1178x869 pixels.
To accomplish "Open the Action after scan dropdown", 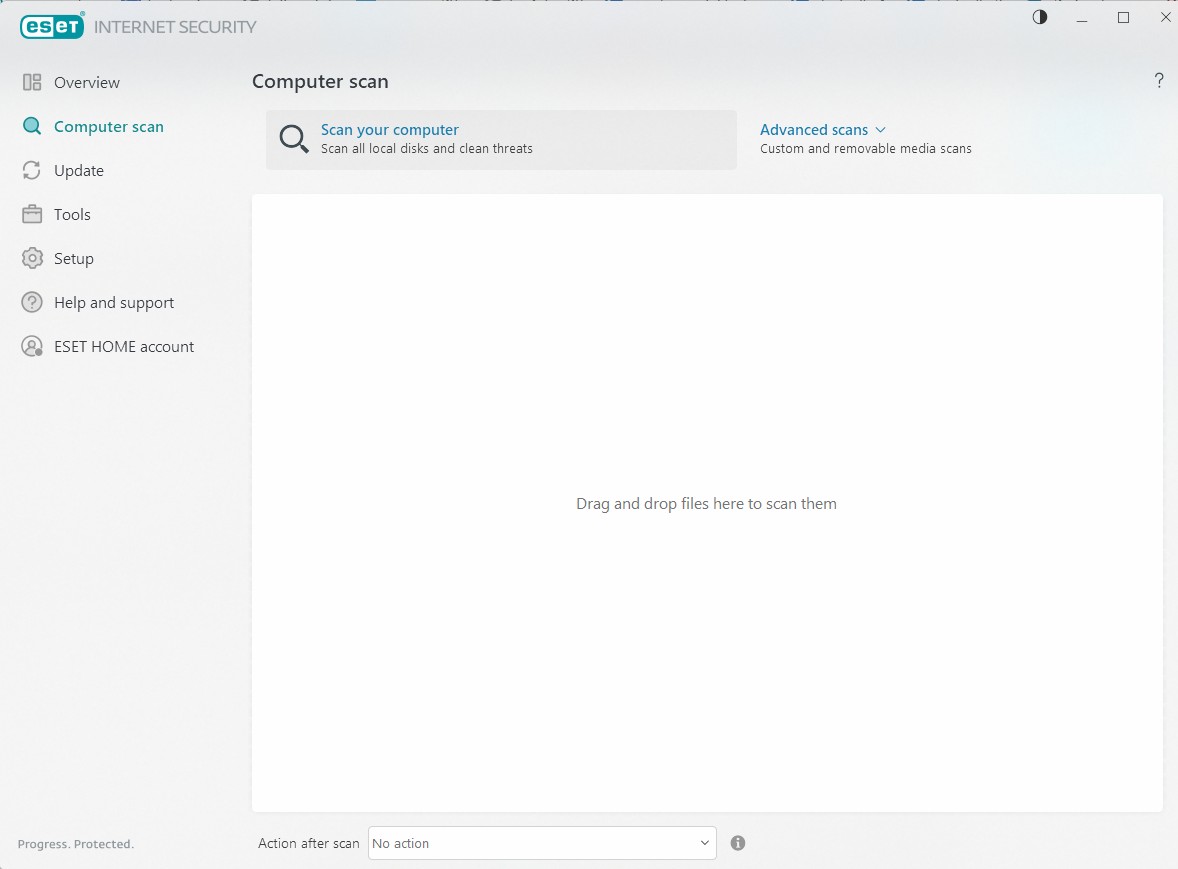I will pyautogui.click(x=542, y=843).
